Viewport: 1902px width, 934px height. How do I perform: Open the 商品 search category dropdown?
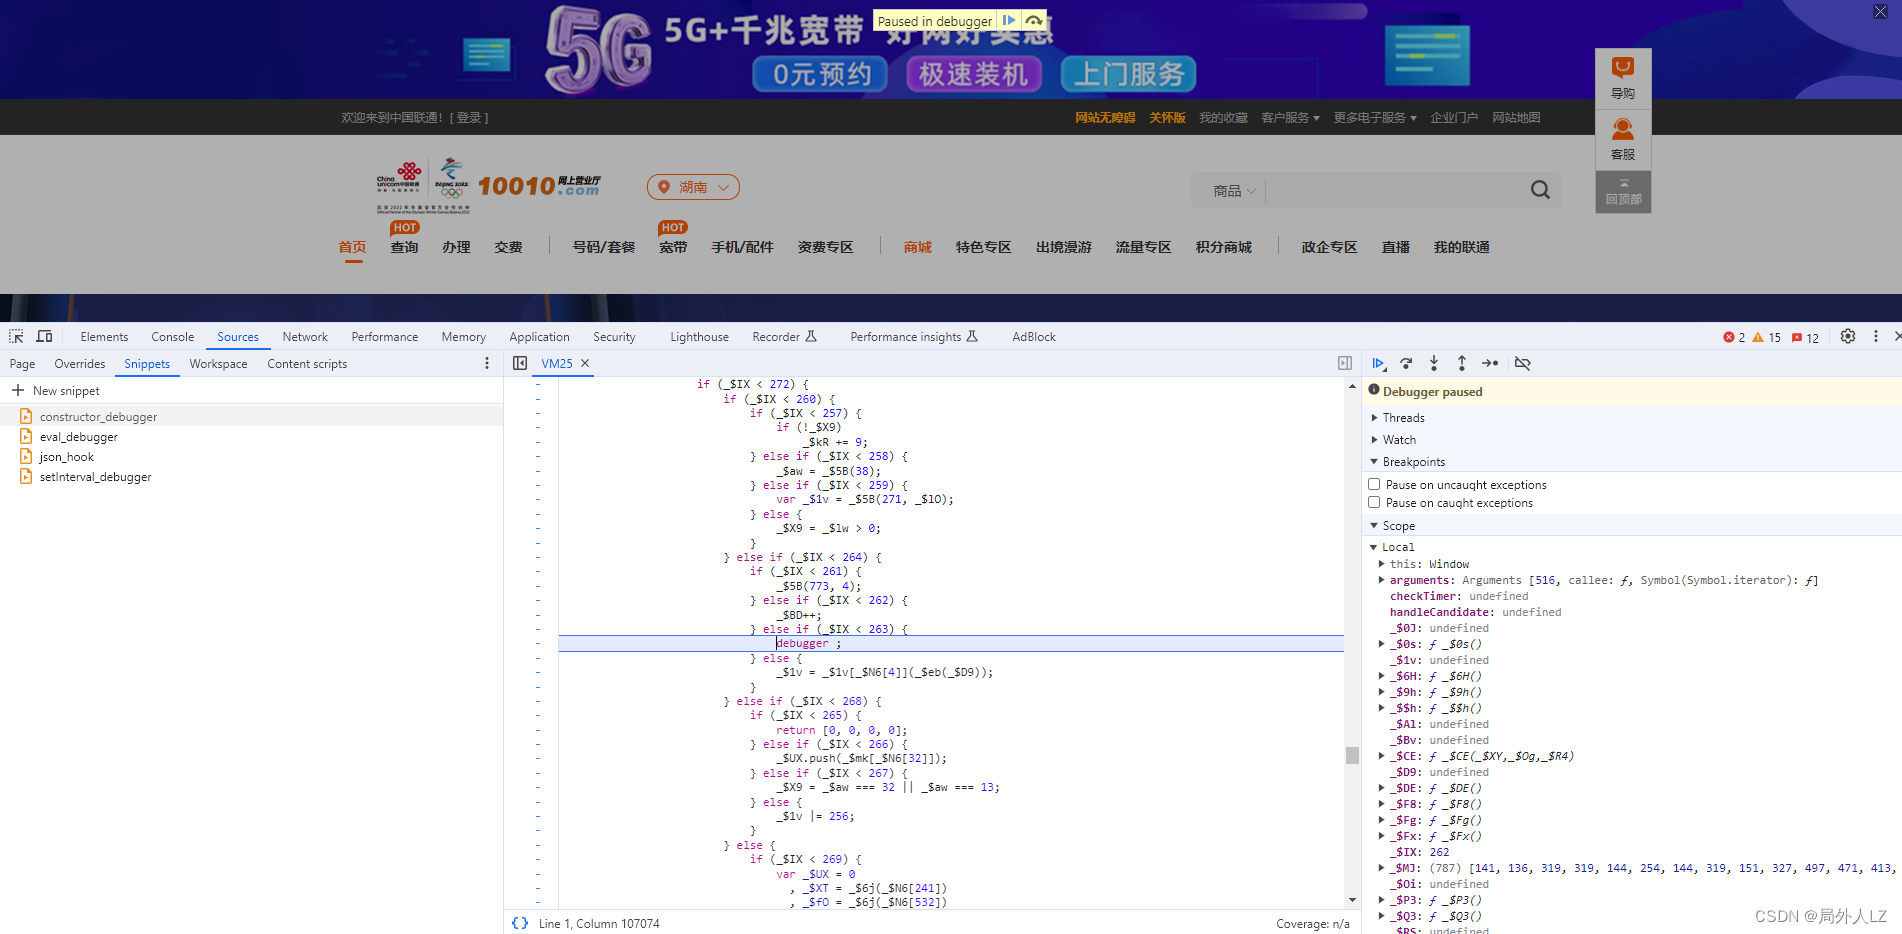(1234, 190)
